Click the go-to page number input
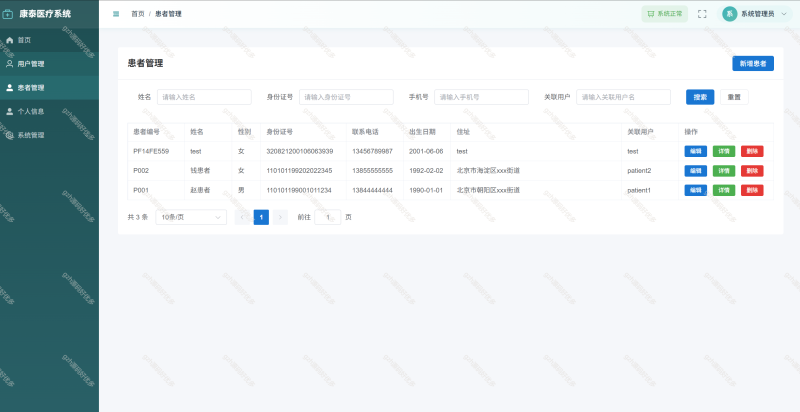 328,217
